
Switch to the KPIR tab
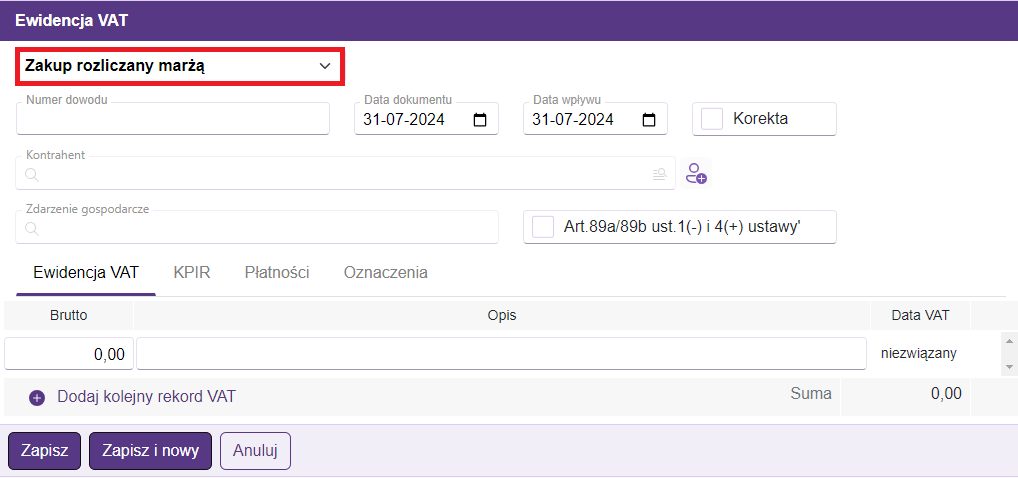coord(192,272)
